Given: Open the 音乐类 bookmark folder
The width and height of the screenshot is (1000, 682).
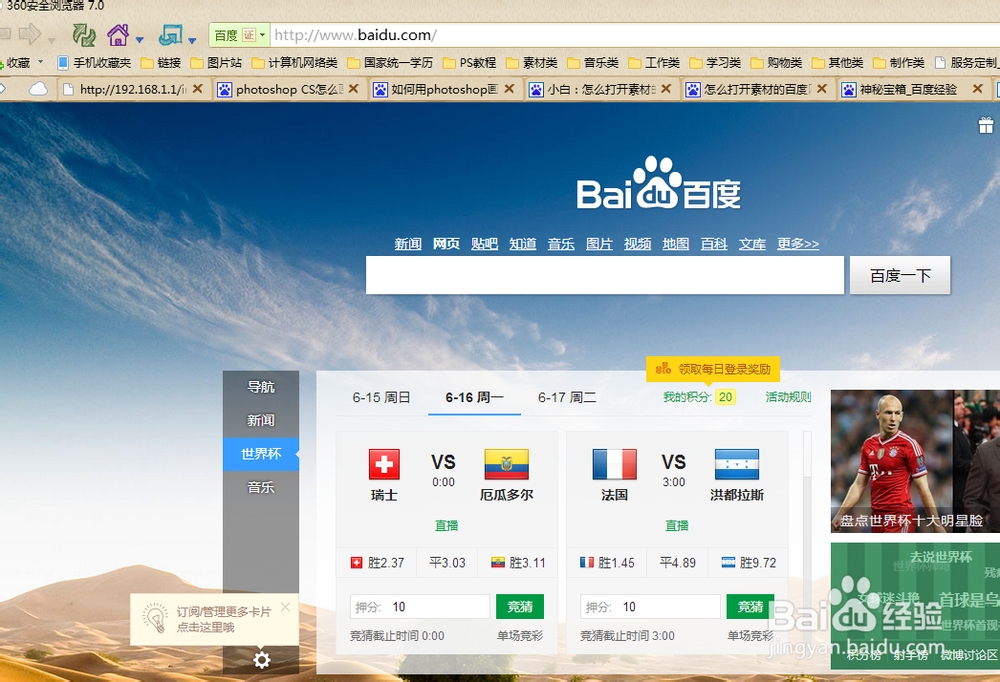Looking at the screenshot, I should point(593,63).
